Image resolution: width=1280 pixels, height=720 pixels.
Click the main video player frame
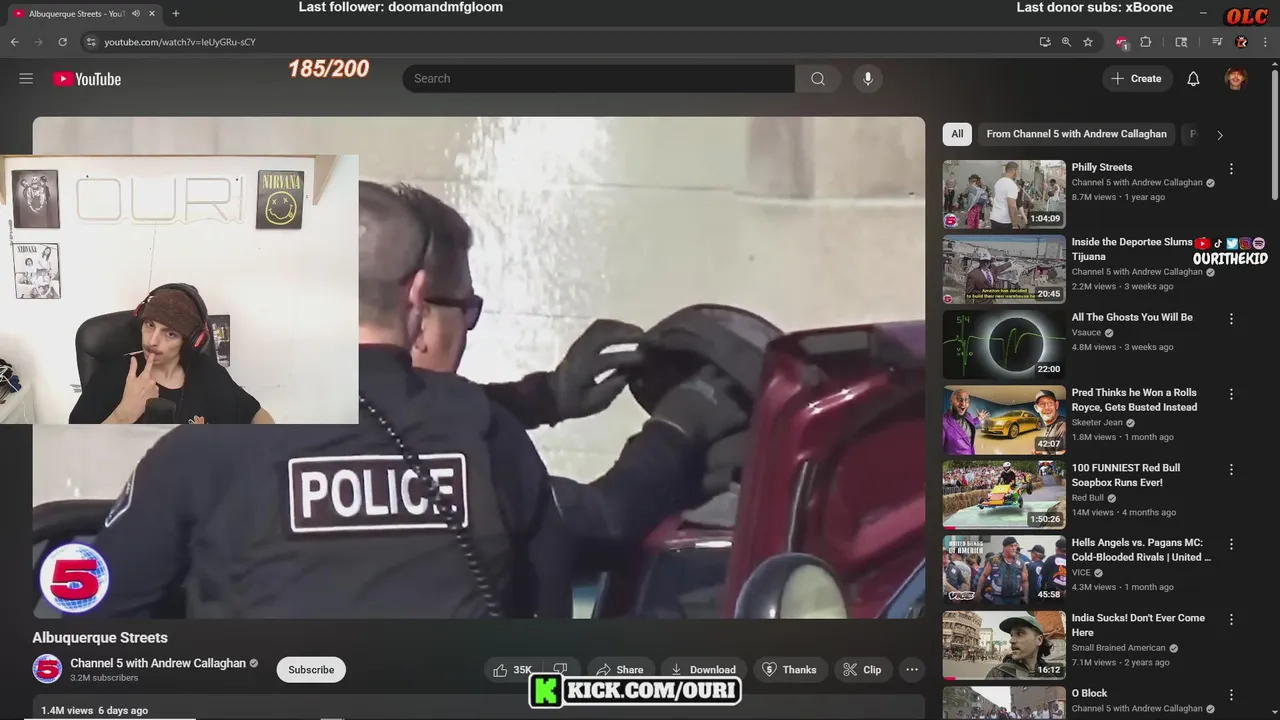(478, 367)
